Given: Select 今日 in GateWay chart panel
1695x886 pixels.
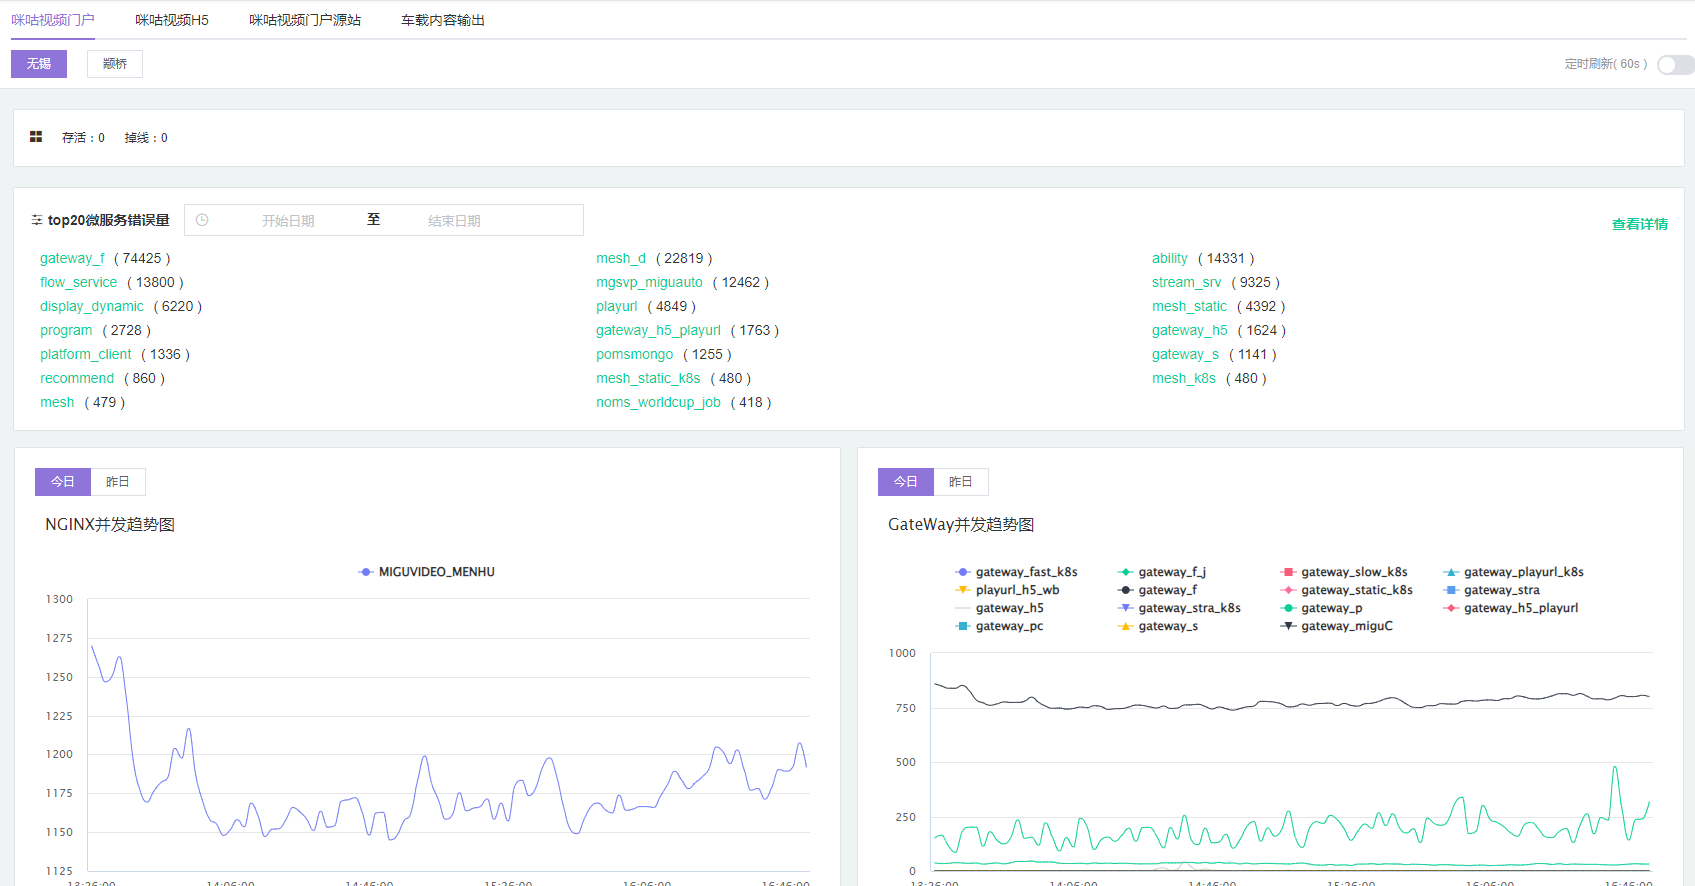Looking at the screenshot, I should click(x=906, y=482).
